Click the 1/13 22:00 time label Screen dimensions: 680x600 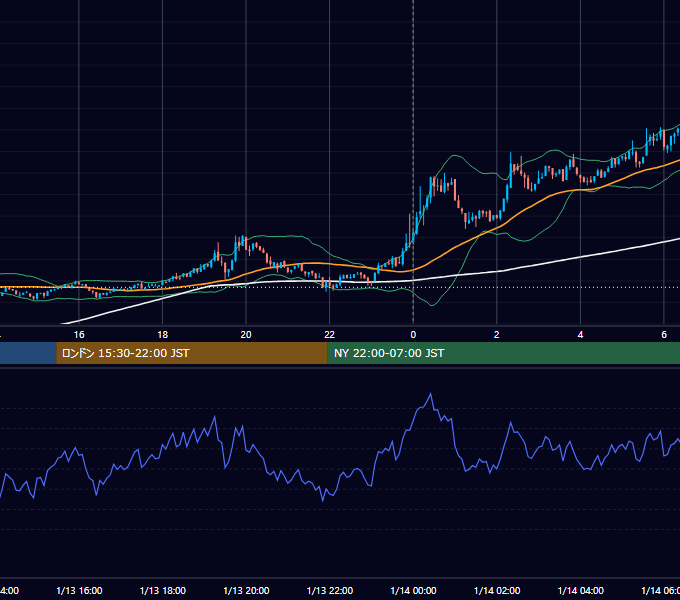point(330,590)
